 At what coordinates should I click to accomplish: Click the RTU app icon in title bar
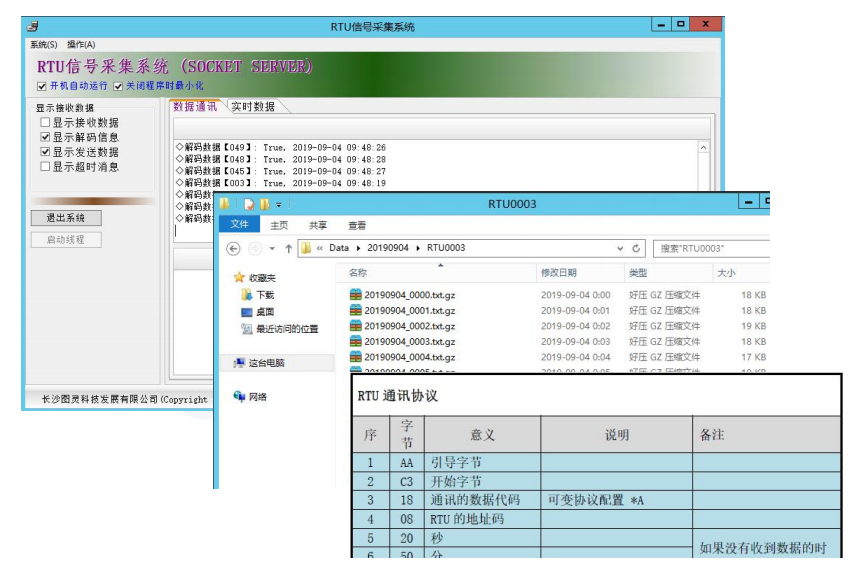coord(32,26)
